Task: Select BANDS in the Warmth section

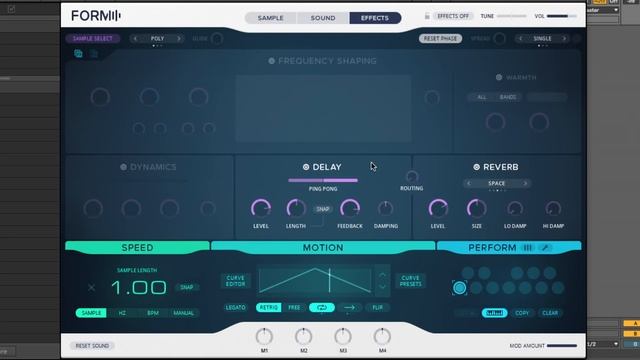Action: pos(508,97)
